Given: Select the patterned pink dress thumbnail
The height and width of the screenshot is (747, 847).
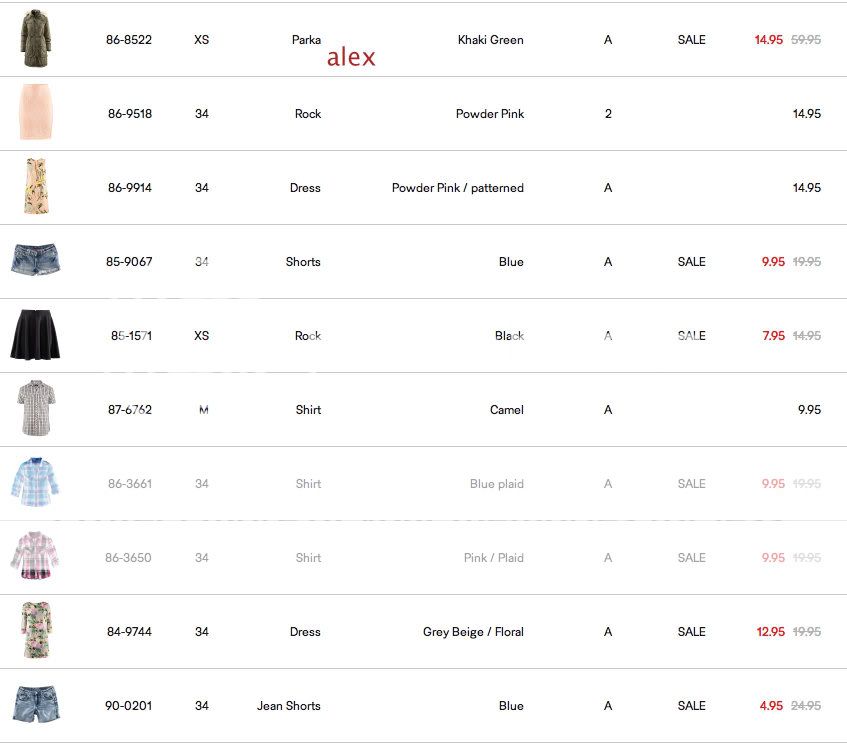Looking at the screenshot, I should pos(35,187).
